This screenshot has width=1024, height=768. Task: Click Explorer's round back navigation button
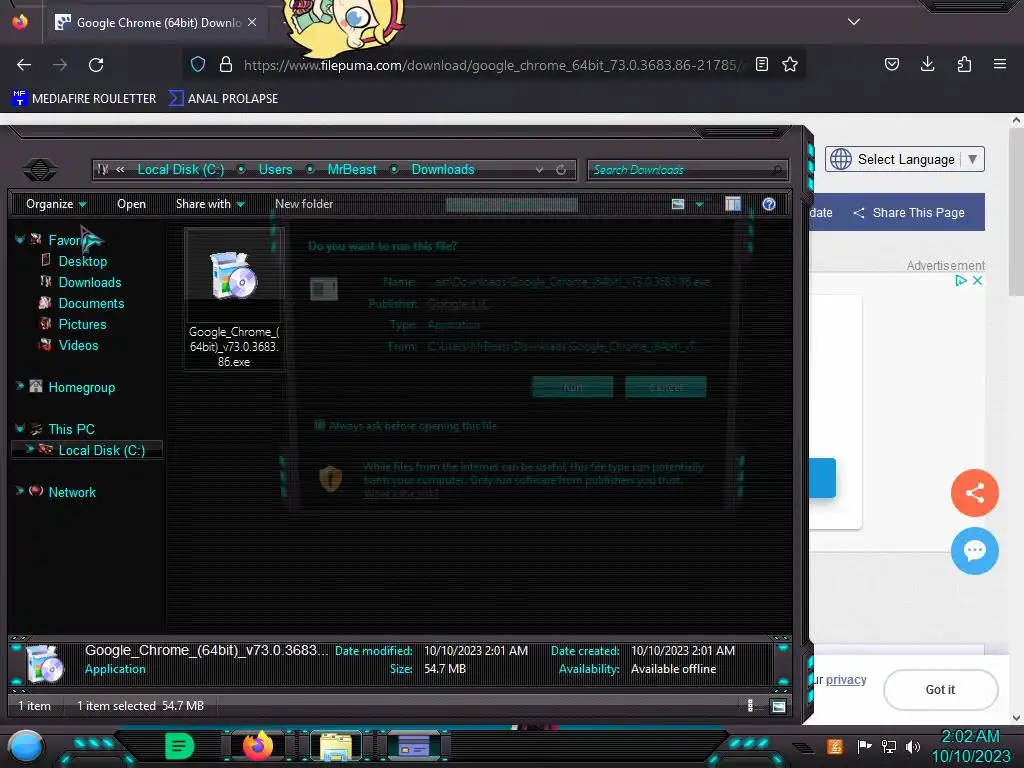click(x=40, y=170)
